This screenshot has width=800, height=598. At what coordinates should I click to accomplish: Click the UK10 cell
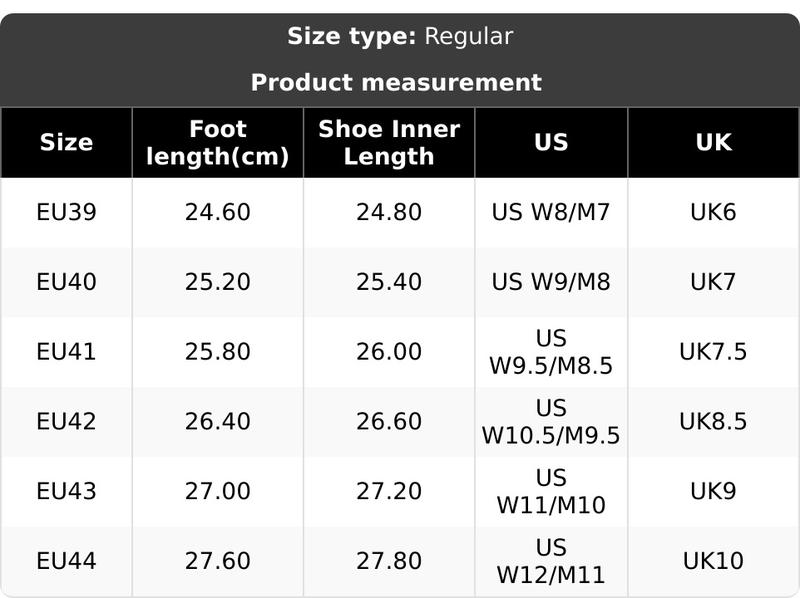713,562
